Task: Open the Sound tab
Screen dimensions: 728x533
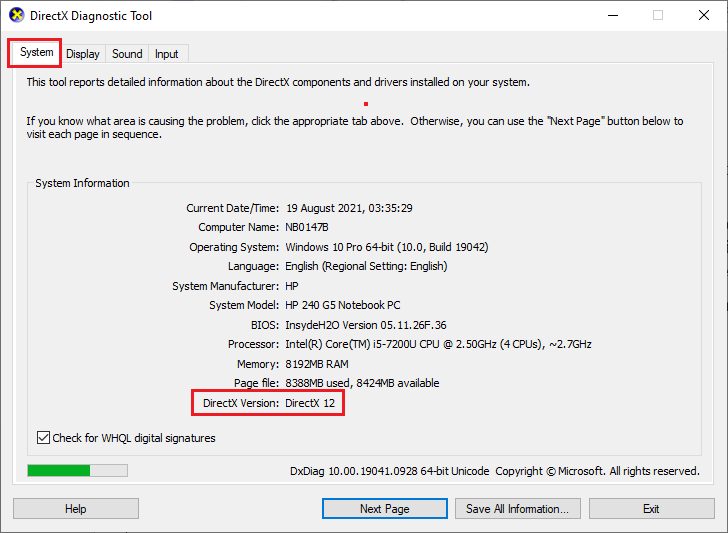Action: 127,54
